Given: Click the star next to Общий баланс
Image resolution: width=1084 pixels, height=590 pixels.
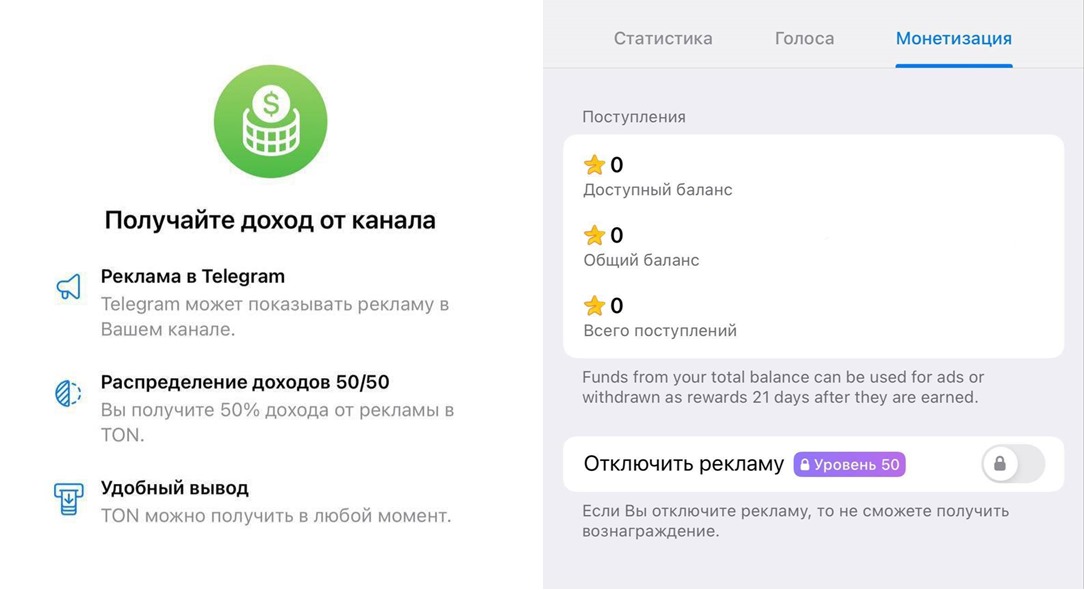Looking at the screenshot, I should [594, 235].
